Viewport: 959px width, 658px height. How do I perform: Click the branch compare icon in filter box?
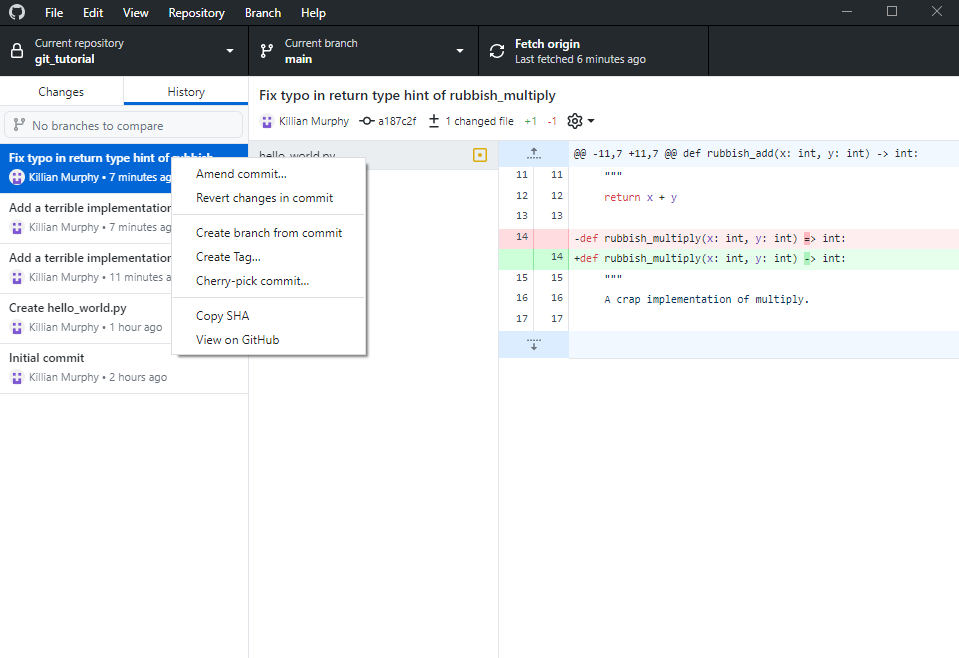pos(19,125)
